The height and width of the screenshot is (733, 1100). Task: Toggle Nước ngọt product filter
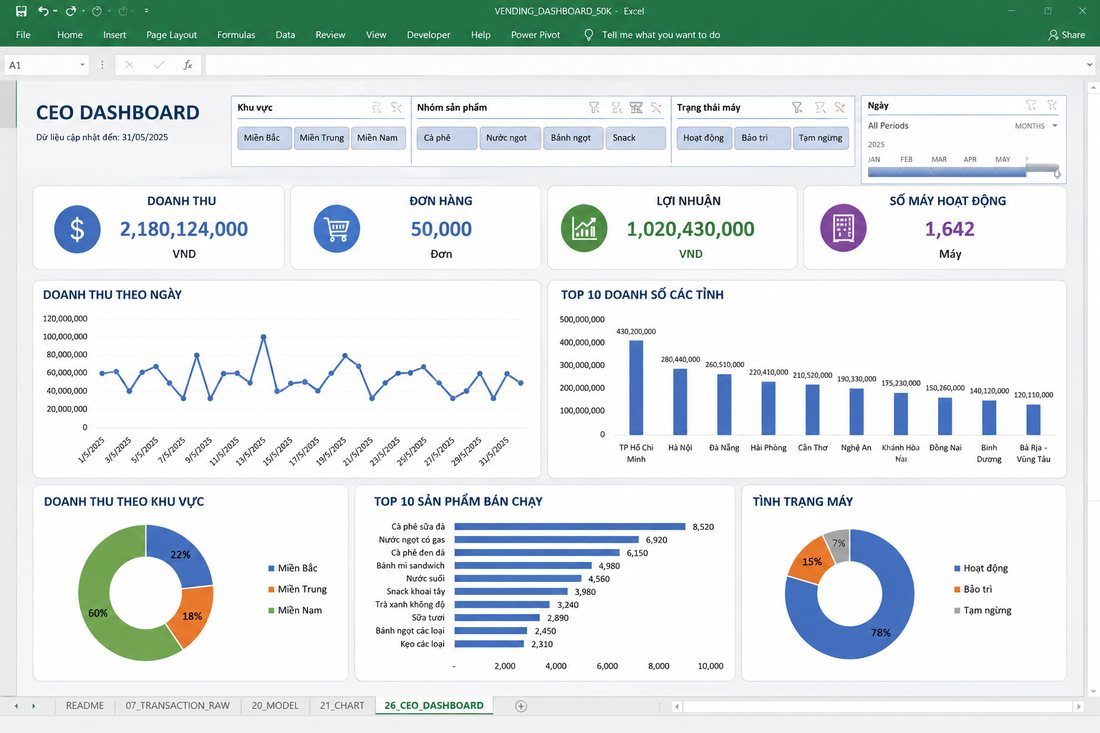[x=510, y=138]
